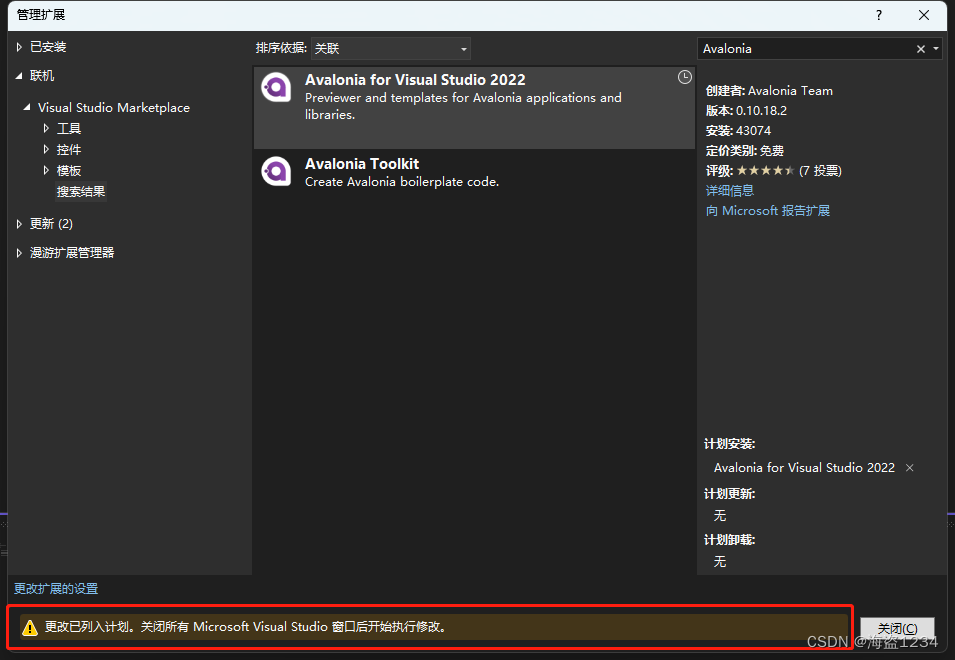Expand the 更新 (2) node
This screenshot has width=955, height=660.
click(x=19, y=224)
